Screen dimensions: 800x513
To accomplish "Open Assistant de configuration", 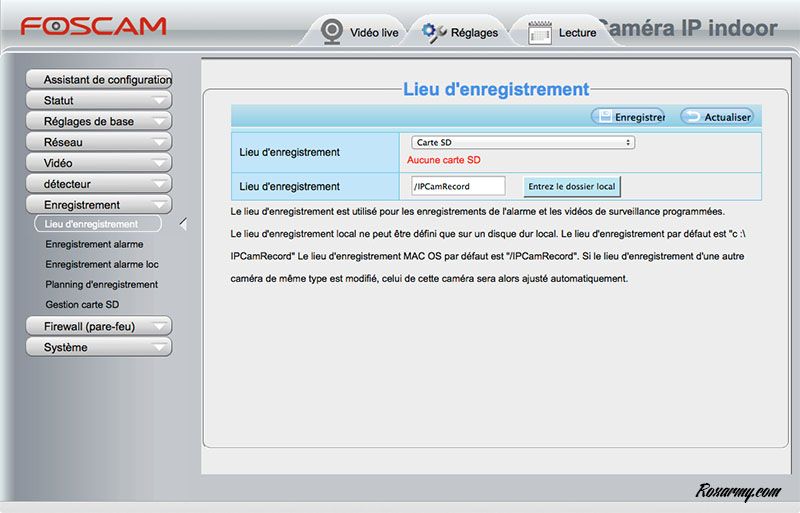I will [99, 80].
